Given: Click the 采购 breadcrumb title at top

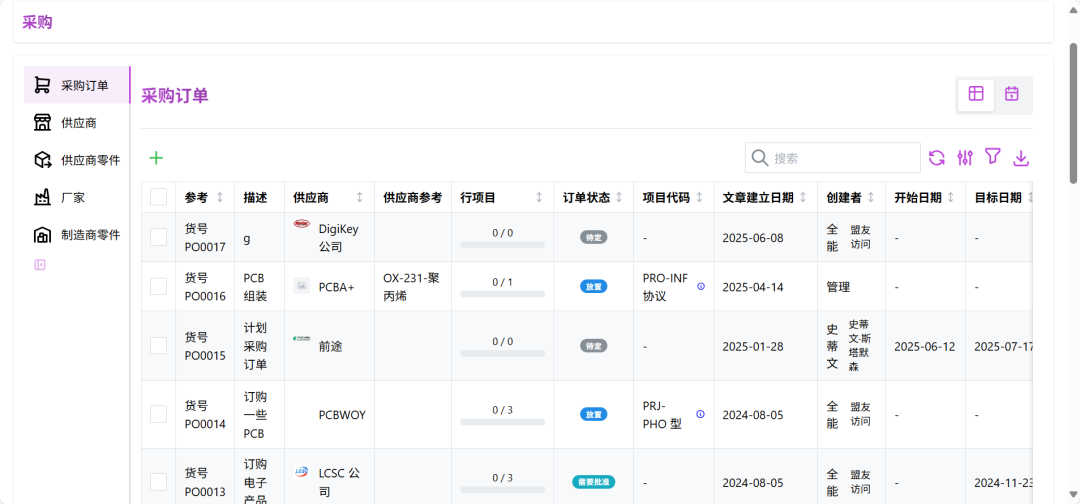Looking at the screenshot, I should click(x=38, y=22).
